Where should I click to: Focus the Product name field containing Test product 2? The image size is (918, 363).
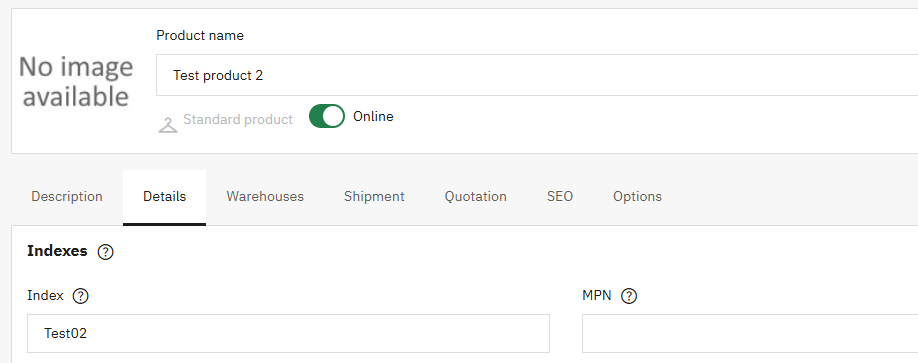tap(537, 75)
